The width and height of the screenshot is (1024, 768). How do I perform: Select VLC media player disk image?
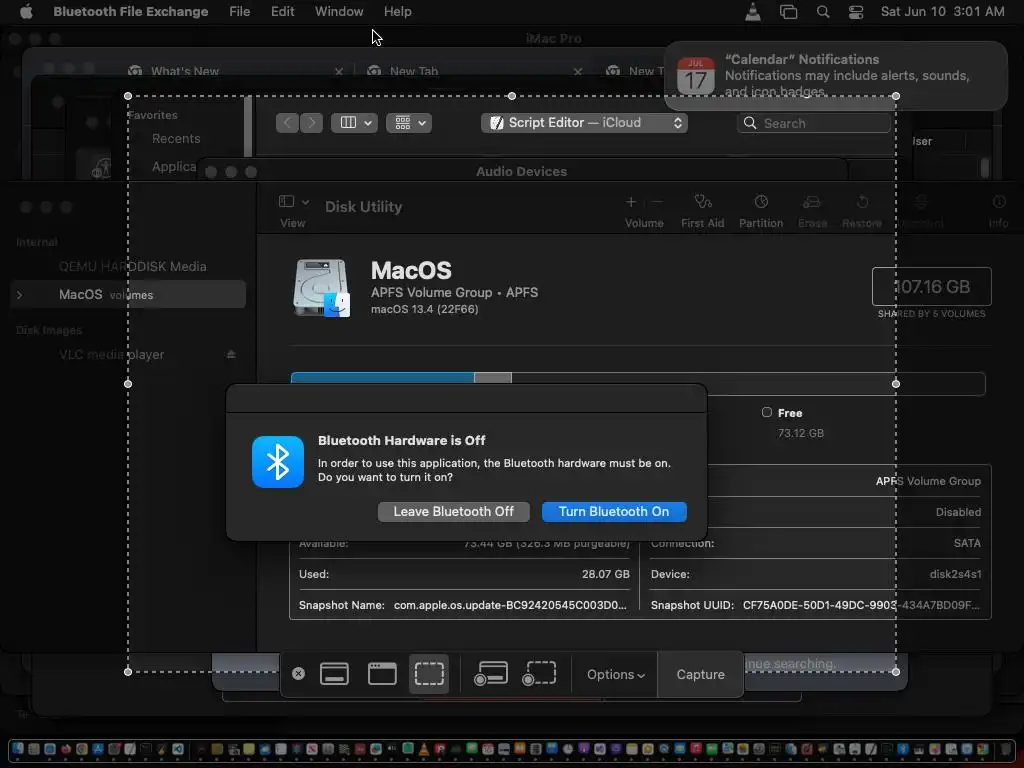(112, 355)
